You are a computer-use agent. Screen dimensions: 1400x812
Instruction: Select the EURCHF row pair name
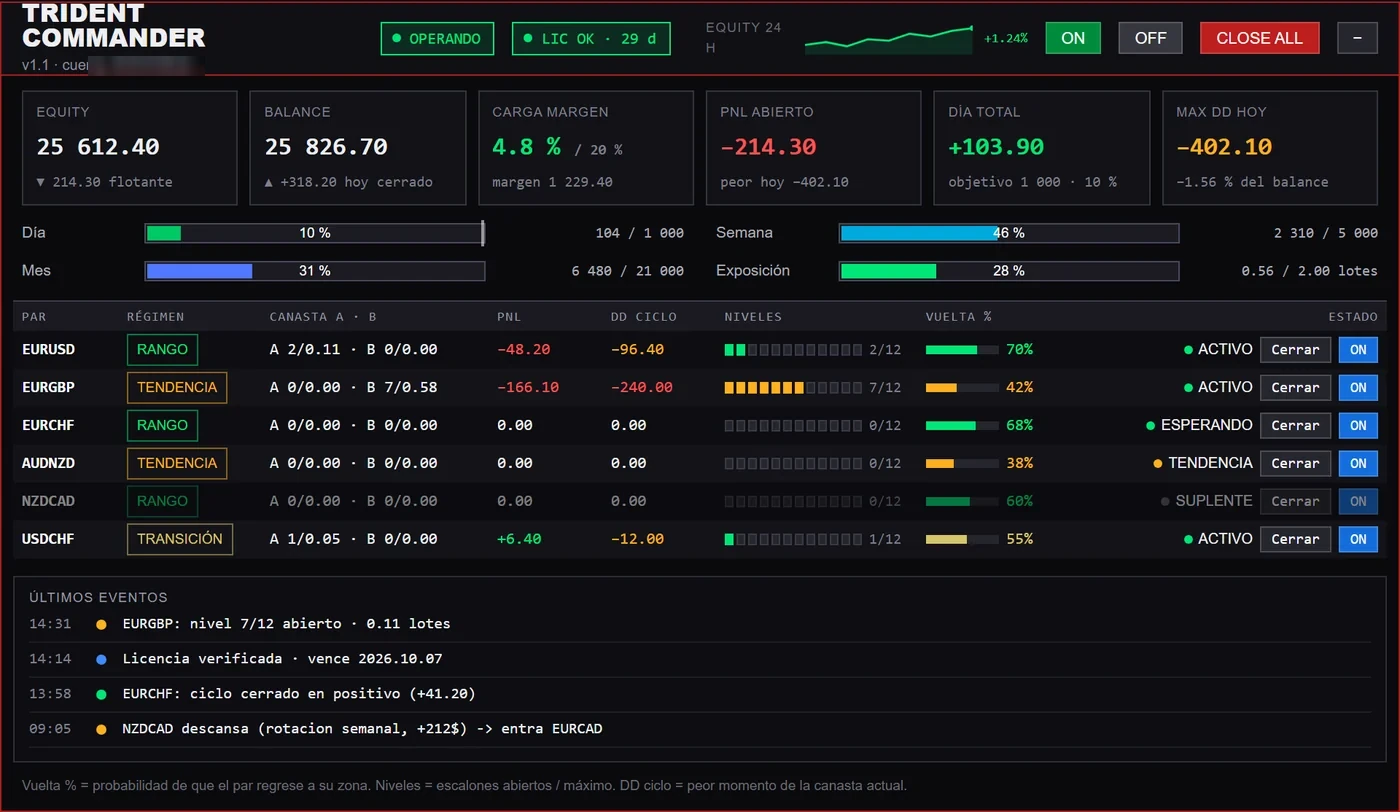(48, 426)
